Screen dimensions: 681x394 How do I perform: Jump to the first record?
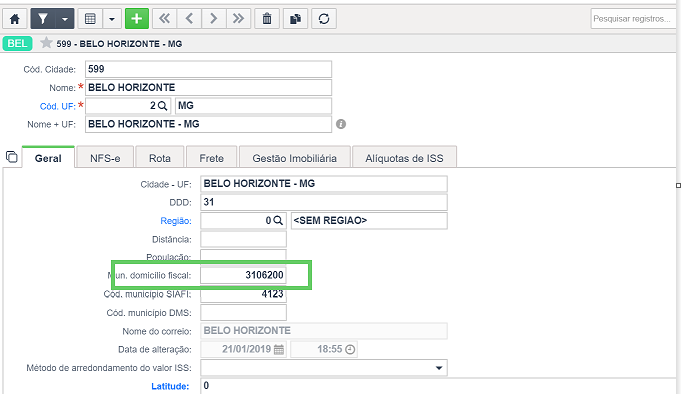point(164,19)
